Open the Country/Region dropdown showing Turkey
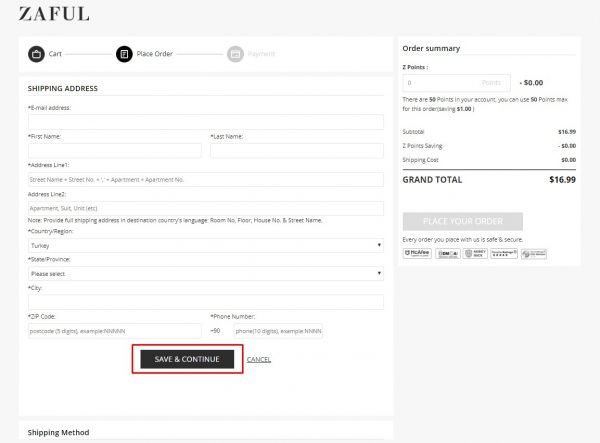600x443 pixels. point(206,245)
